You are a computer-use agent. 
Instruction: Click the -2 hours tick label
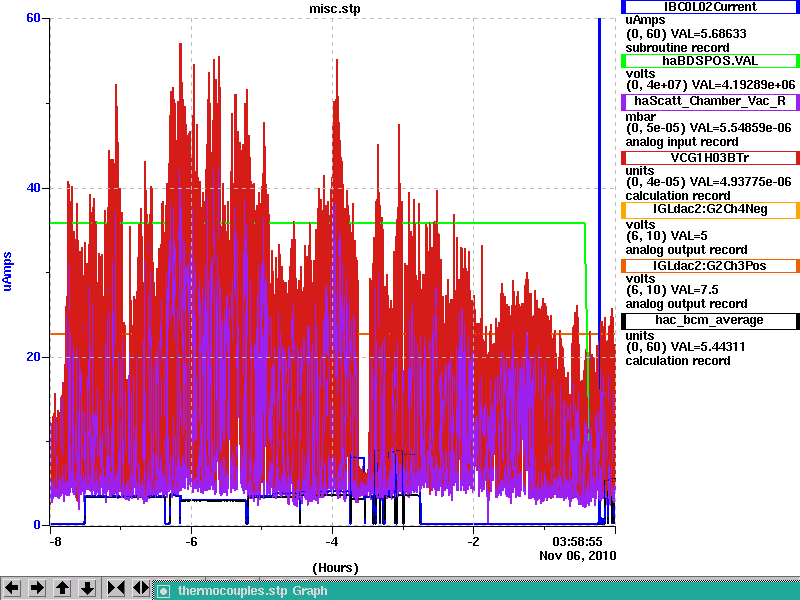(x=473, y=541)
